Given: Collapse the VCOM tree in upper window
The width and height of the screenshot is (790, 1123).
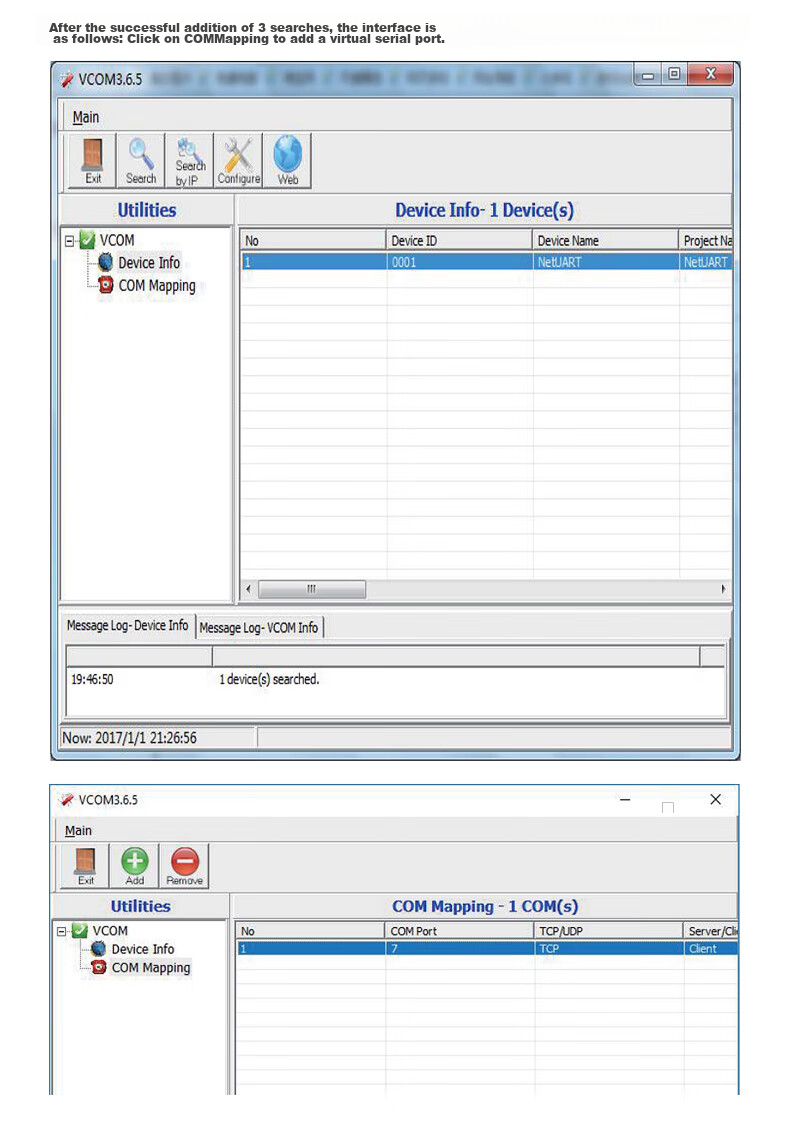Looking at the screenshot, I should 69,241.
